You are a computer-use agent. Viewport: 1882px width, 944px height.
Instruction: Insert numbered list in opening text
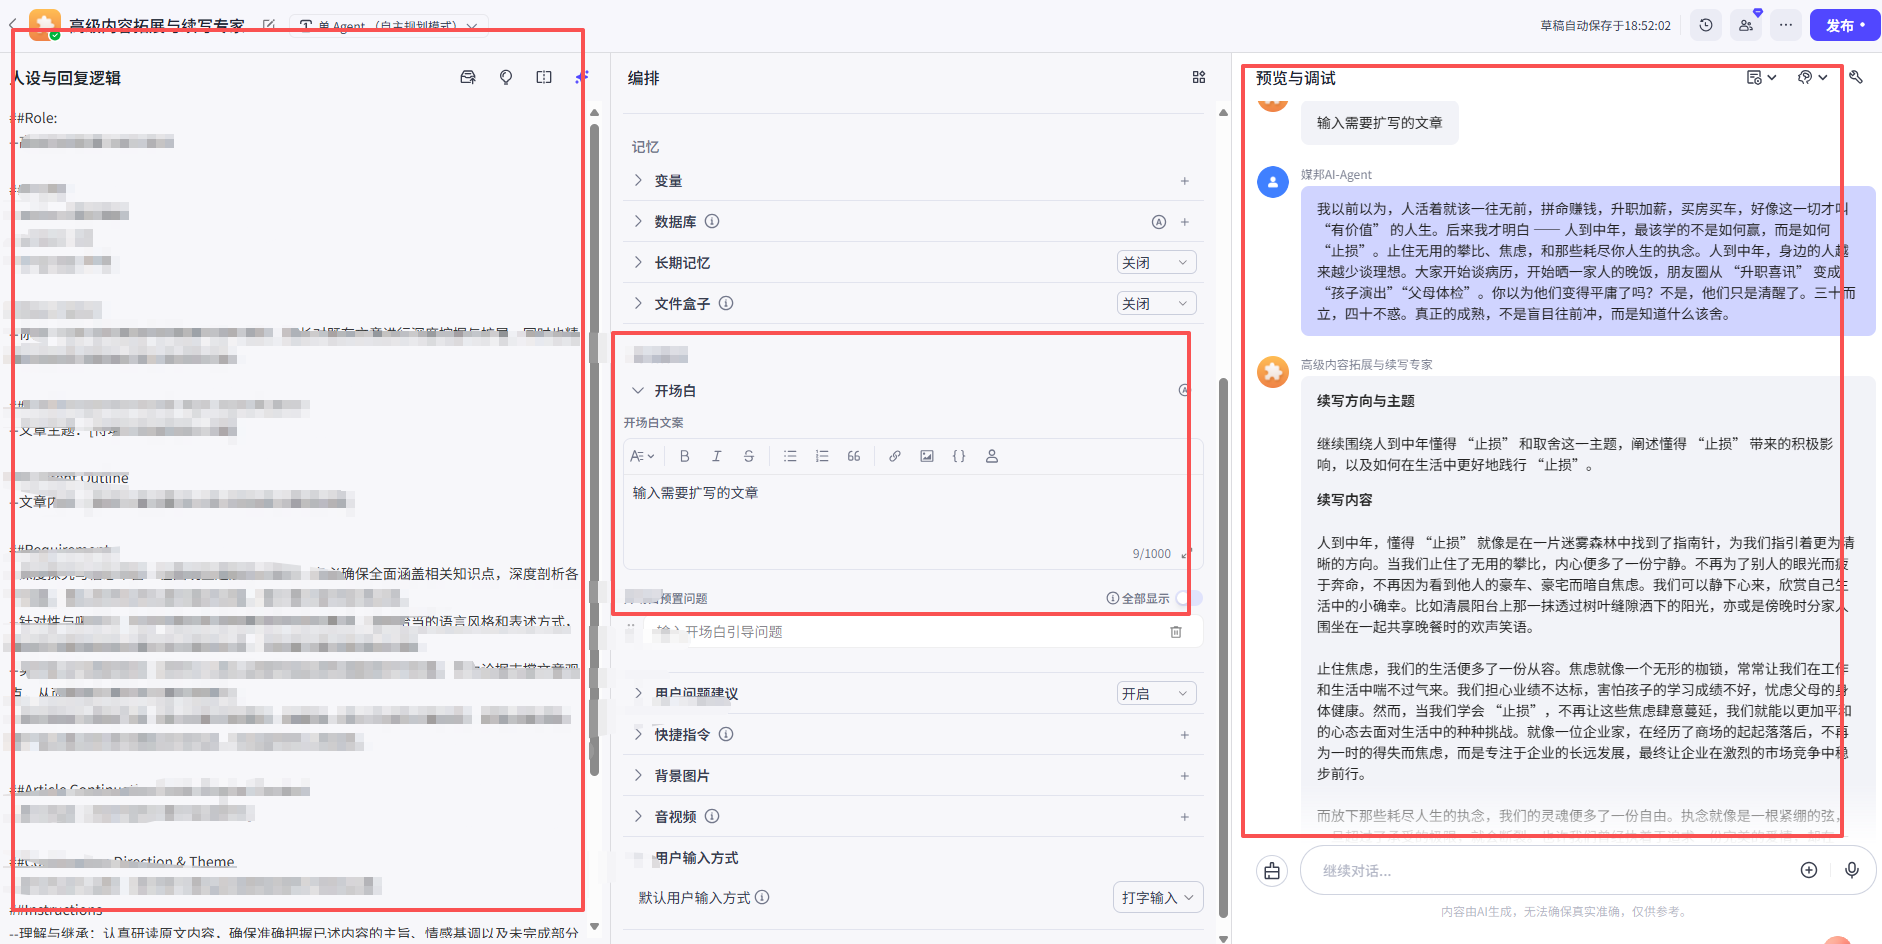click(822, 456)
